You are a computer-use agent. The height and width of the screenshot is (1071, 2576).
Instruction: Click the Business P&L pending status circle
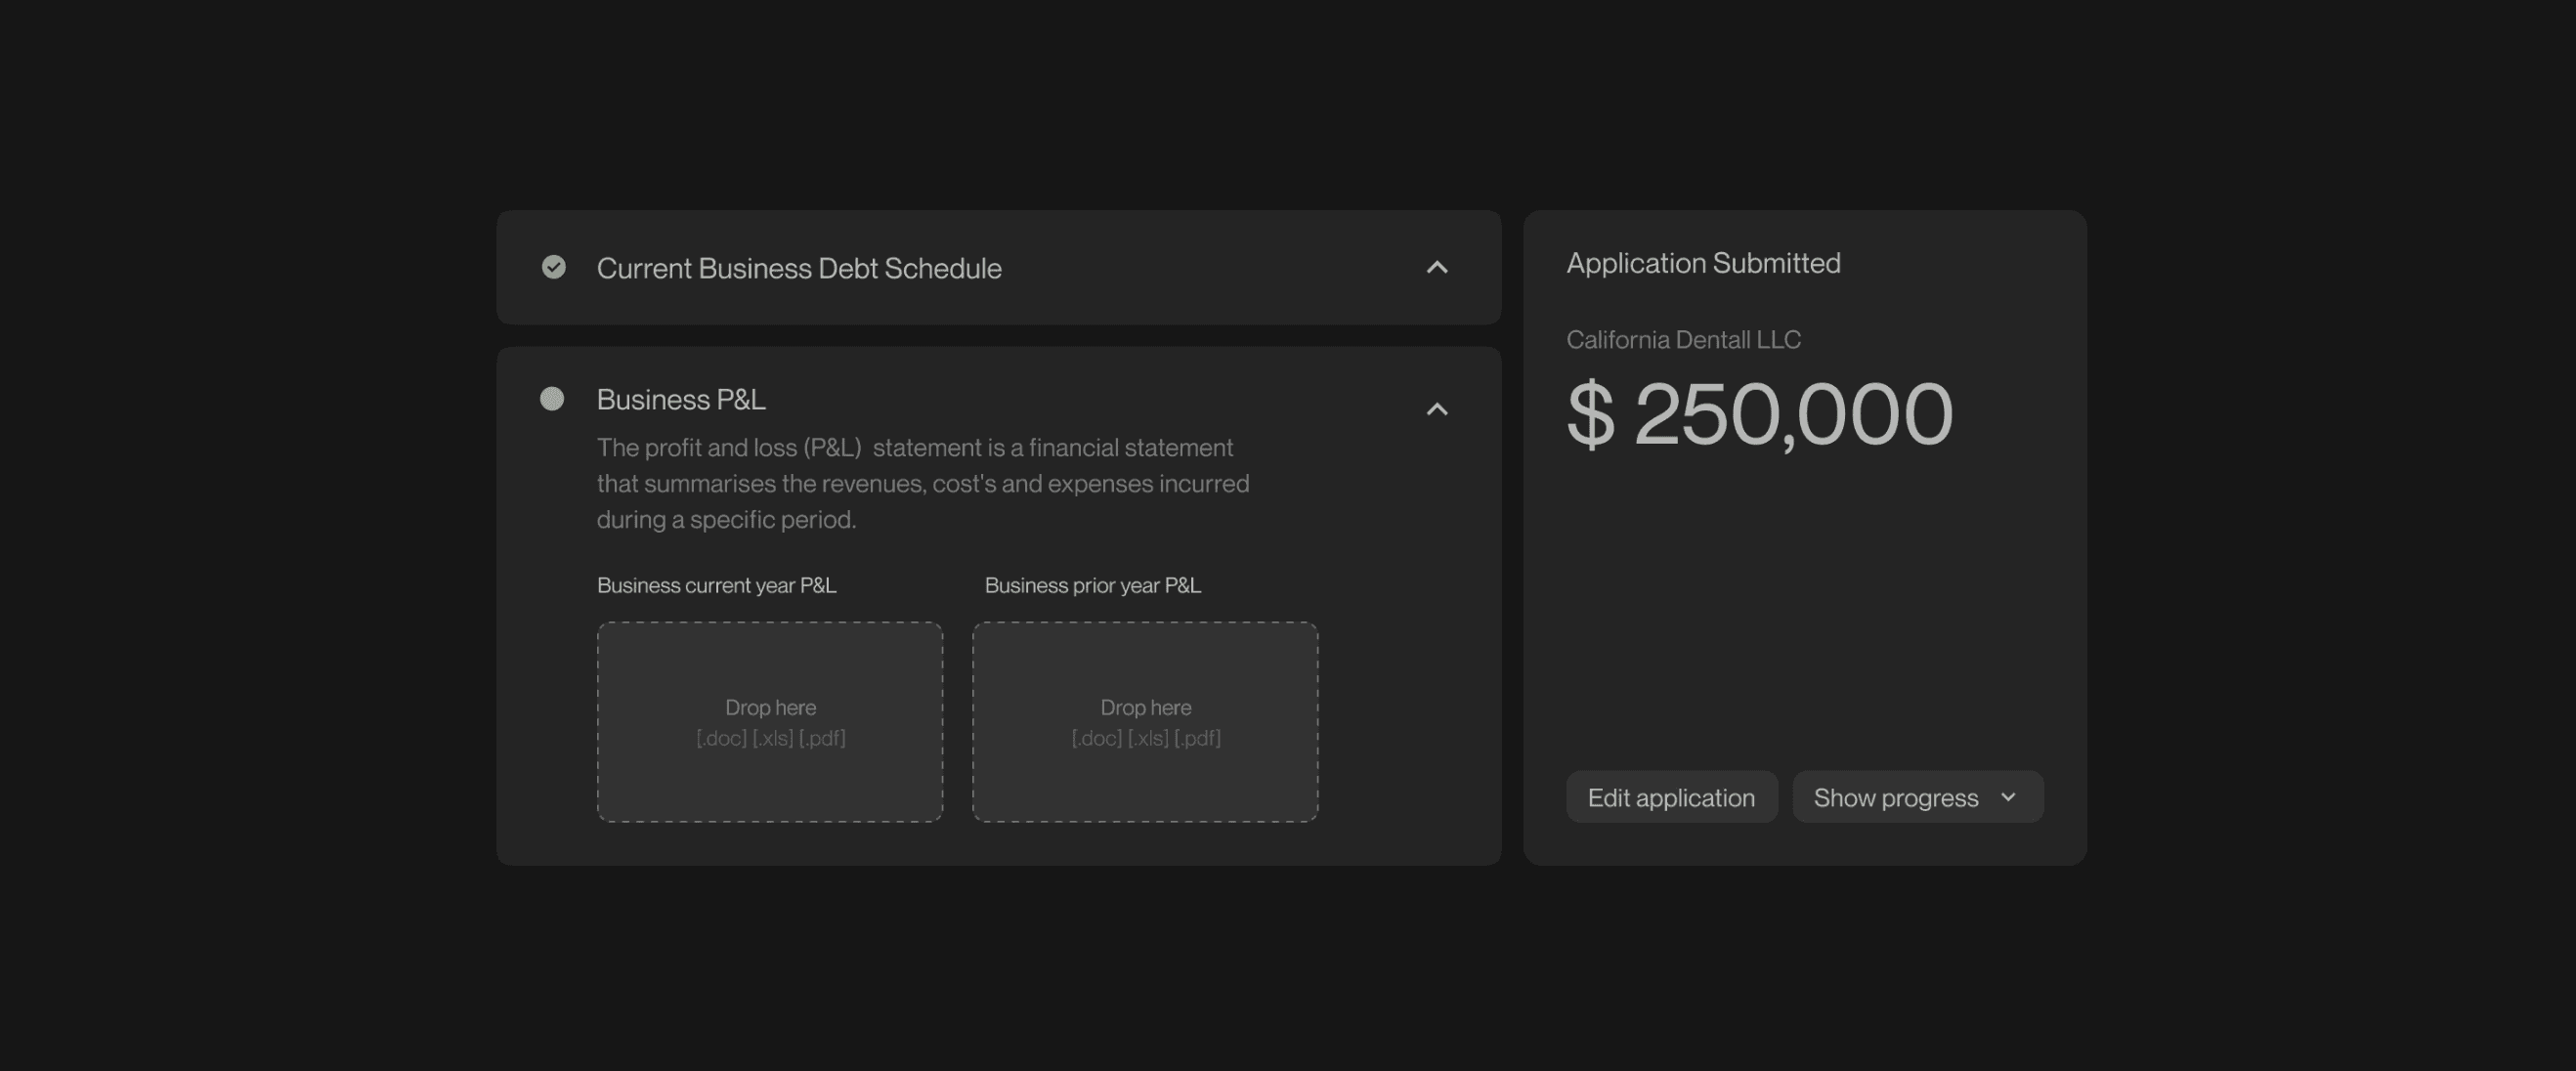click(x=552, y=399)
